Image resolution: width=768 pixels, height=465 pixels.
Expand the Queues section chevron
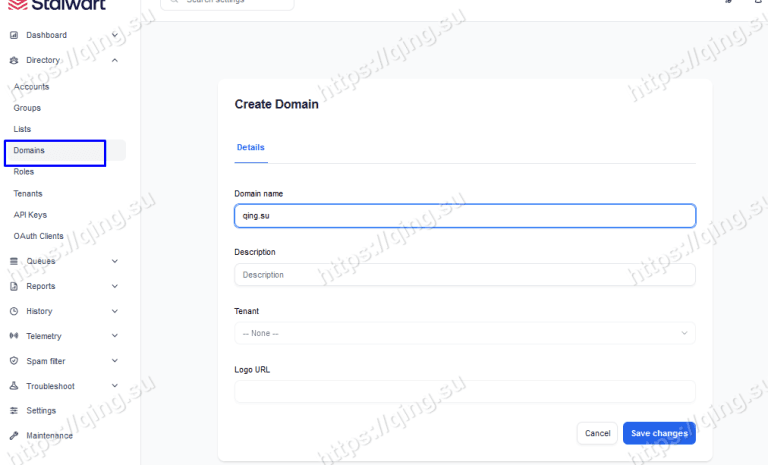click(115, 261)
